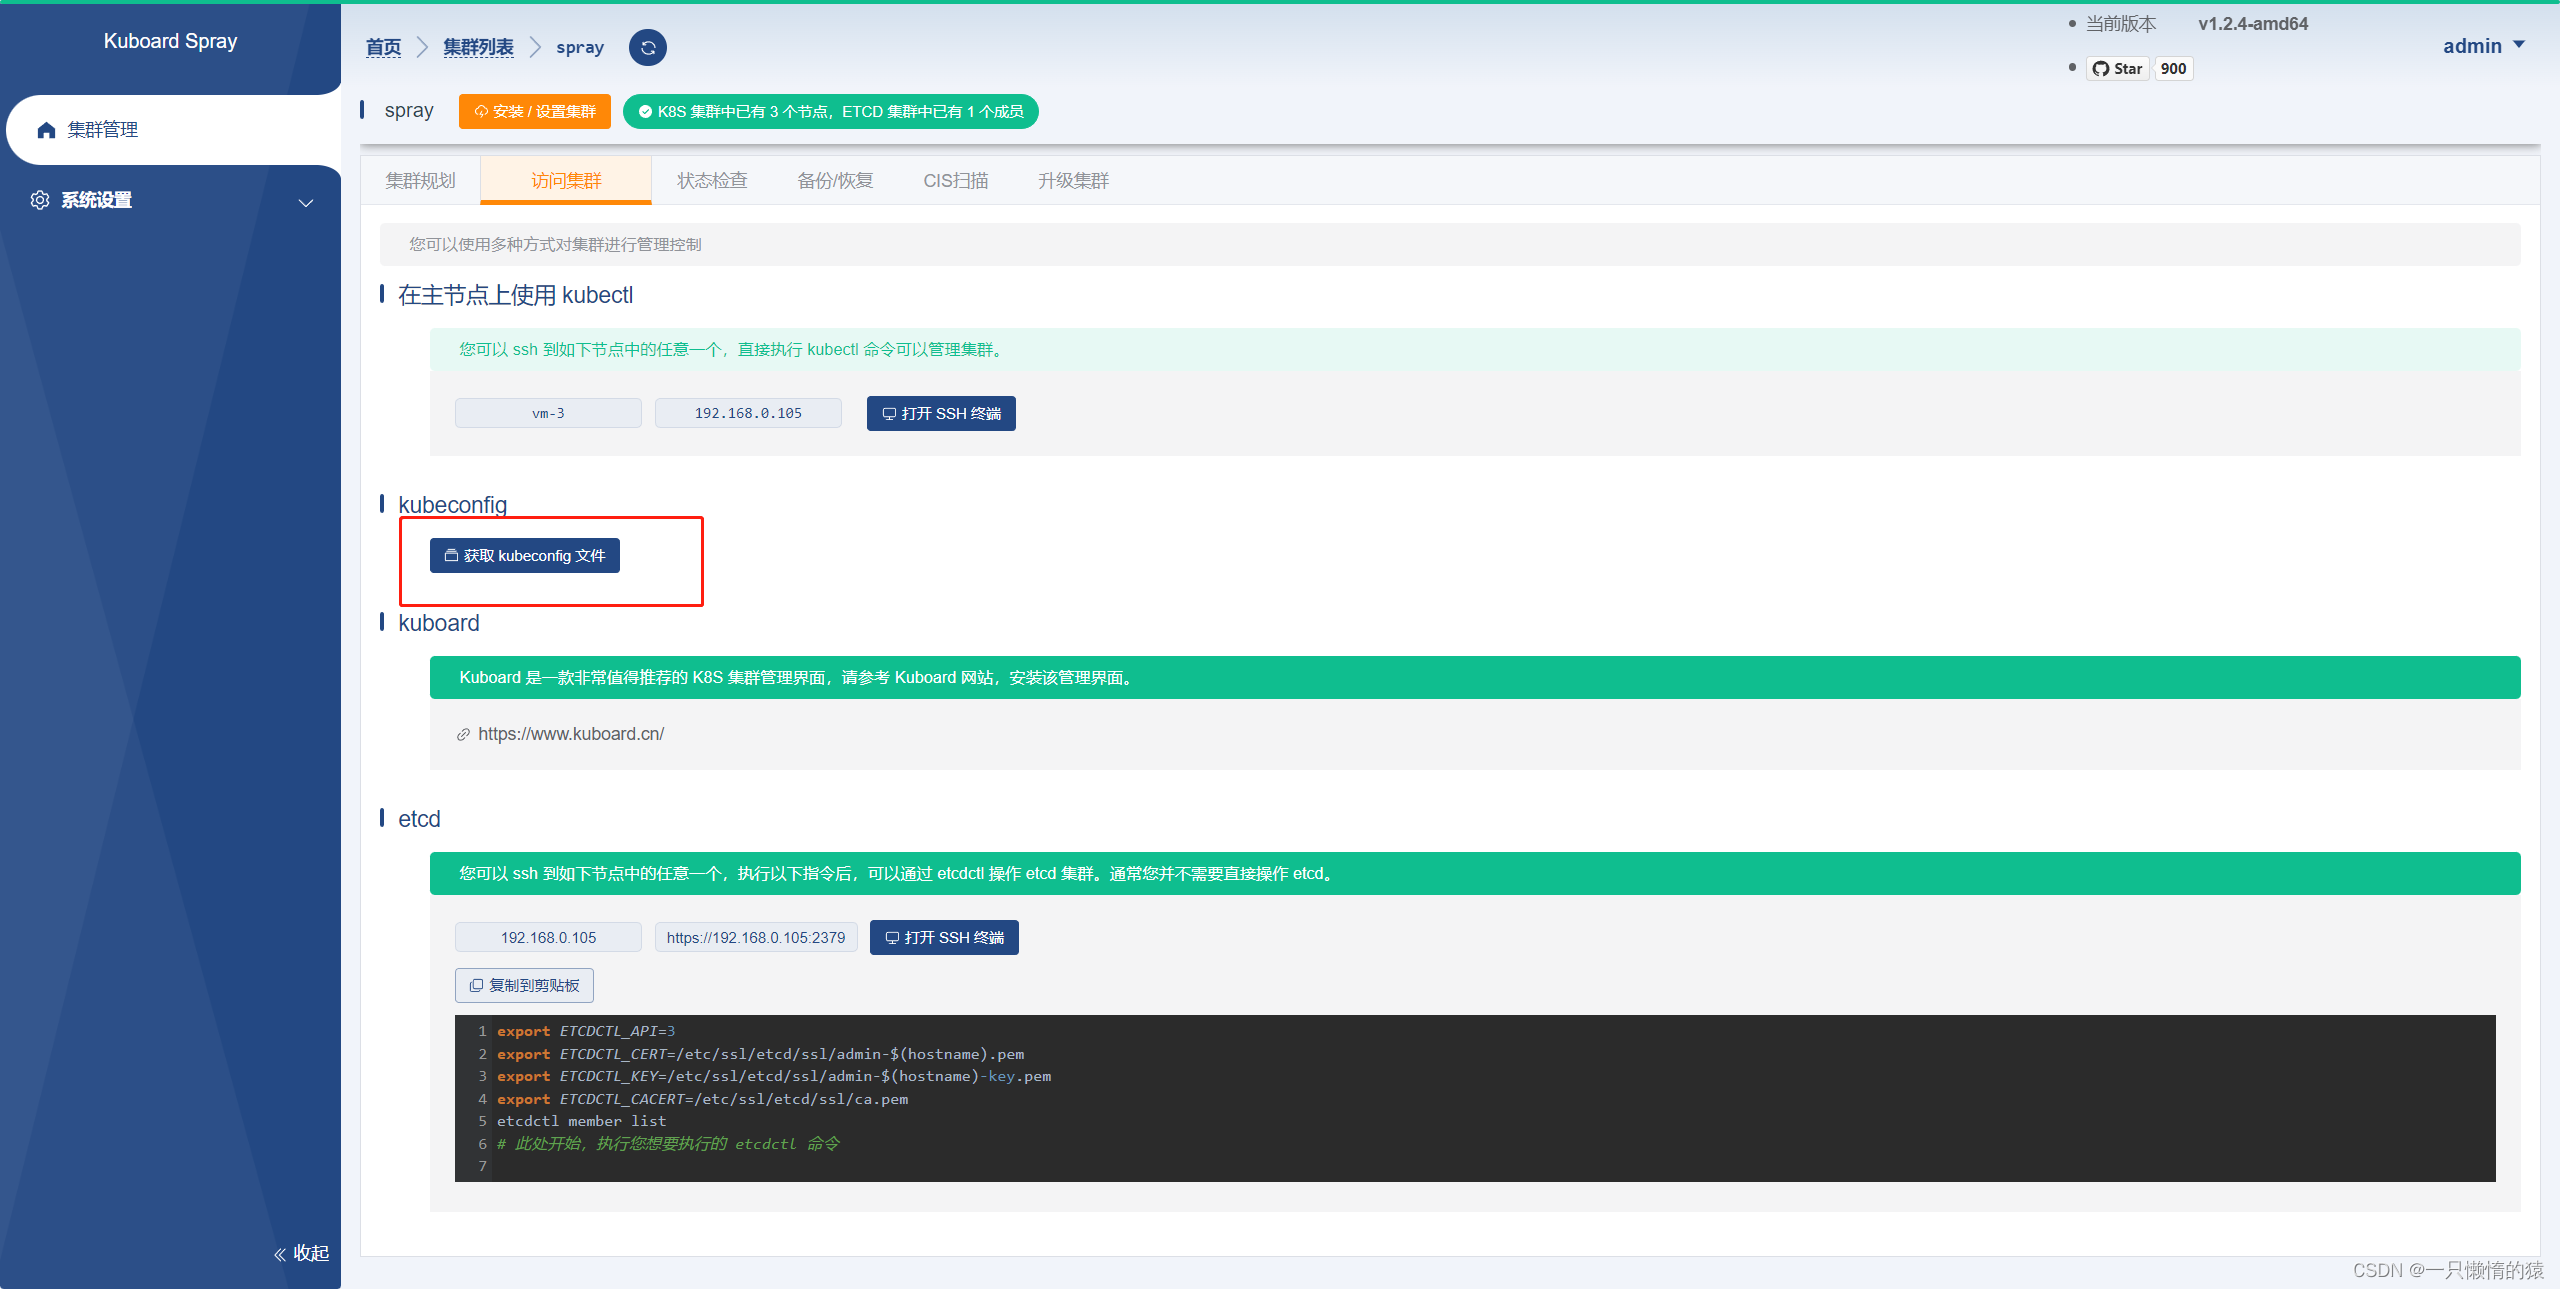Viewport: 2560px width, 1289px height.
Task: Click 获取 kubeconfig 文件 button
Action: (x=524, y=556)
